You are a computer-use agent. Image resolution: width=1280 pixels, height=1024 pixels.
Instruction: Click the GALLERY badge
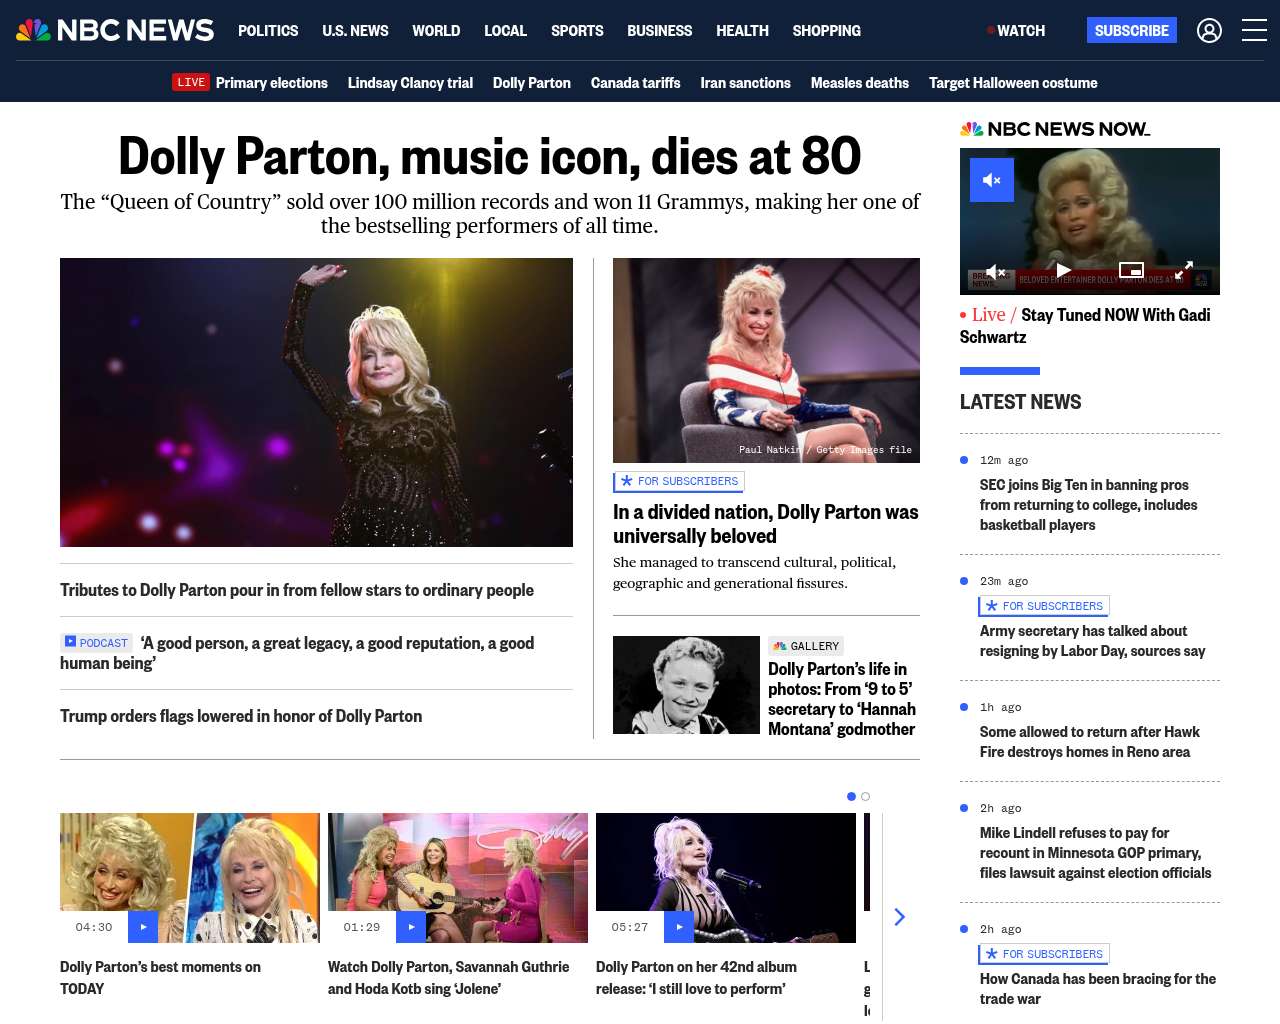coord(806,646)
